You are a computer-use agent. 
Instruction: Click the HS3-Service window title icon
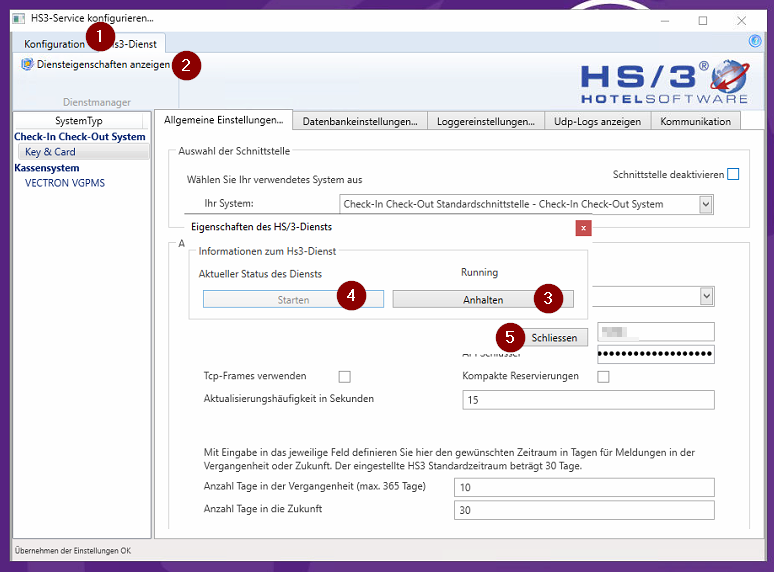[19, 19]
